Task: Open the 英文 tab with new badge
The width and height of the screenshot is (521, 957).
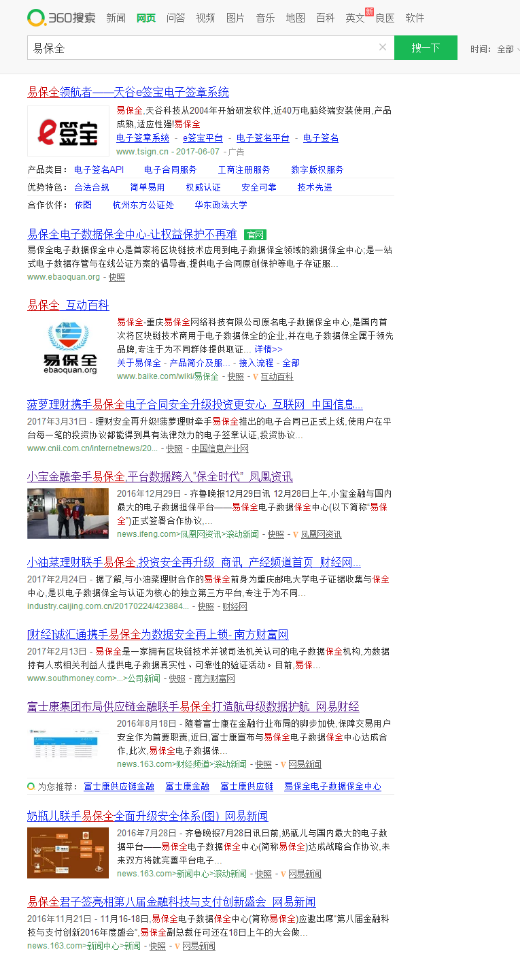Action: 355,18
